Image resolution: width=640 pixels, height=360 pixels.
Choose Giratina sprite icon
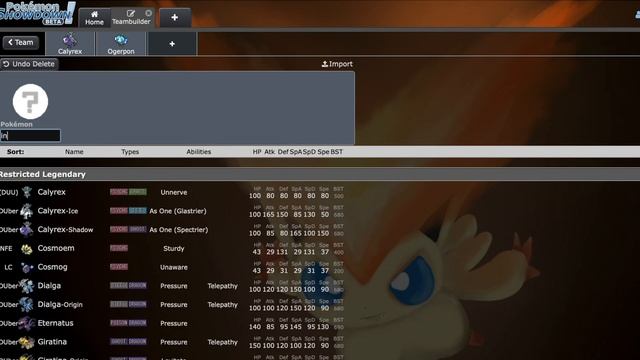(27, 342)
